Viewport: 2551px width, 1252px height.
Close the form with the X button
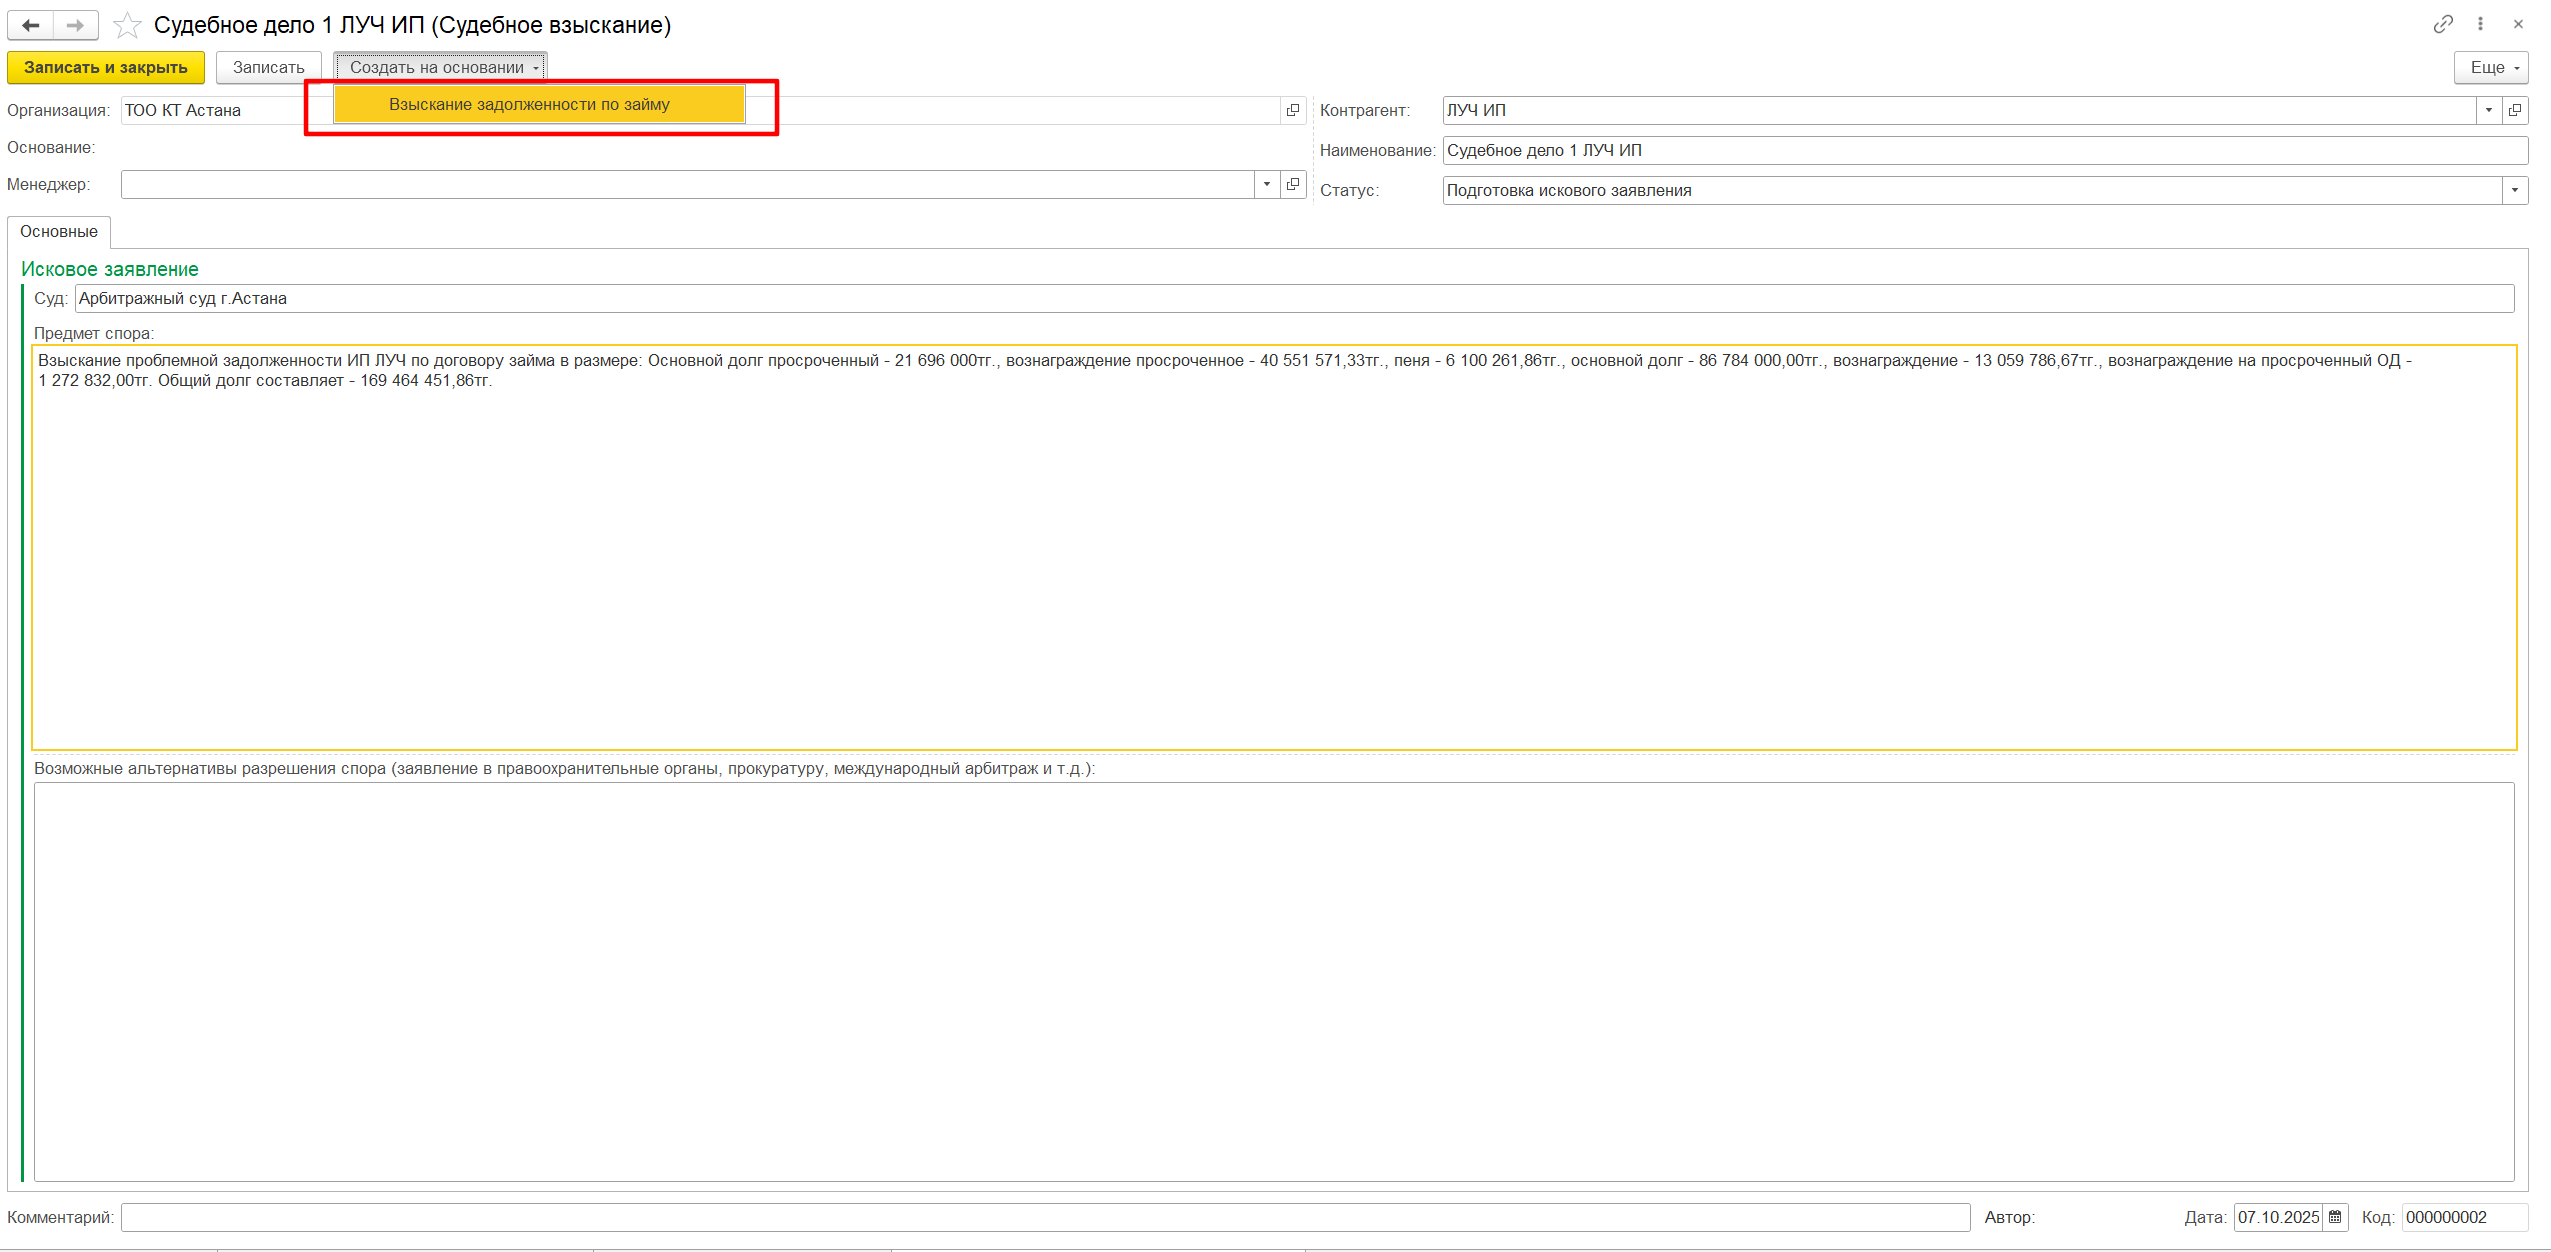[2518, 24]
